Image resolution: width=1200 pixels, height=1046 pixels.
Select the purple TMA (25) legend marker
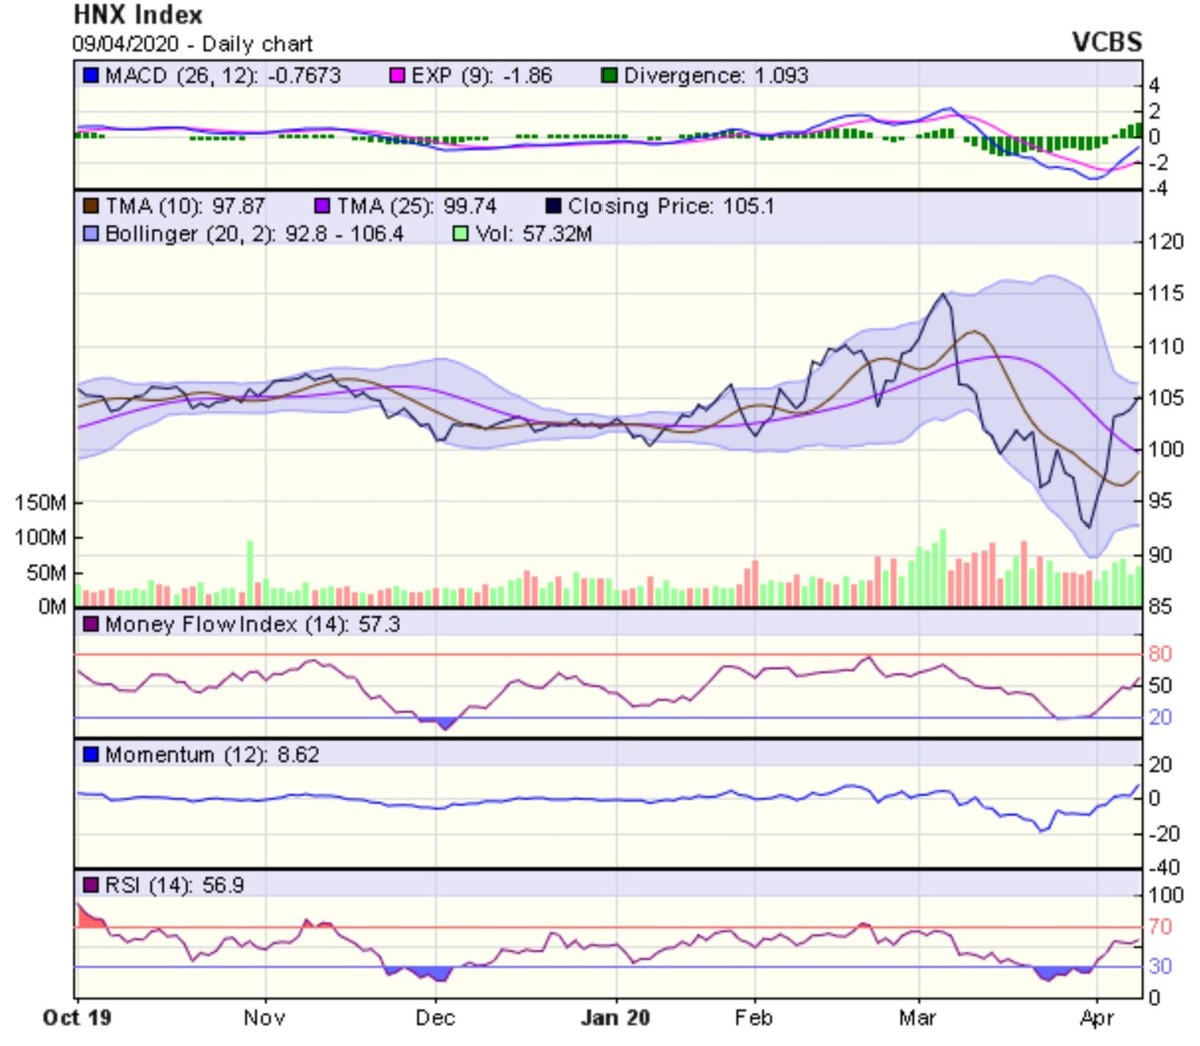[x=322, y=207]
